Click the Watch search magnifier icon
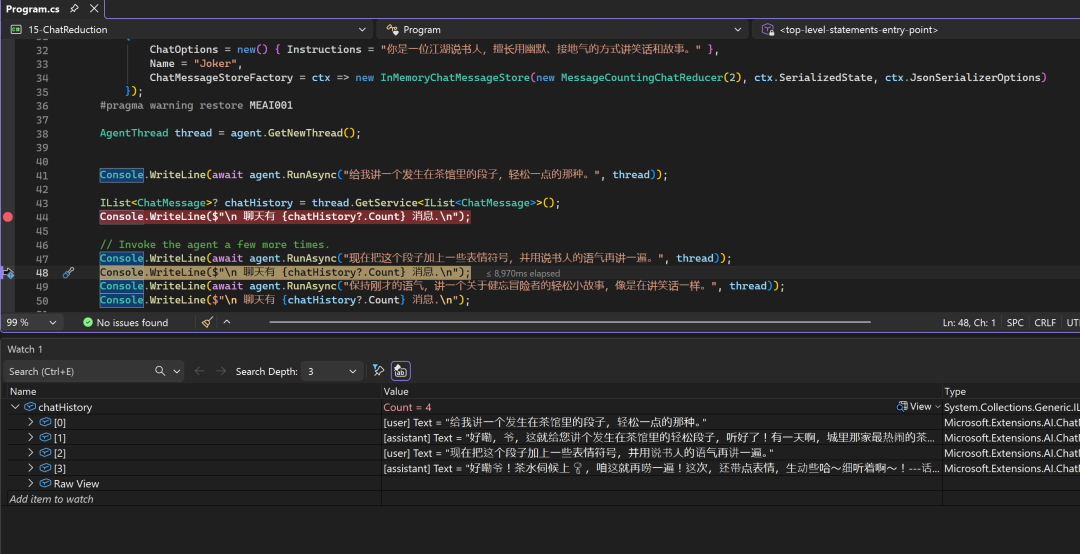The image size is (1080, 554). (x=161, y=371)
